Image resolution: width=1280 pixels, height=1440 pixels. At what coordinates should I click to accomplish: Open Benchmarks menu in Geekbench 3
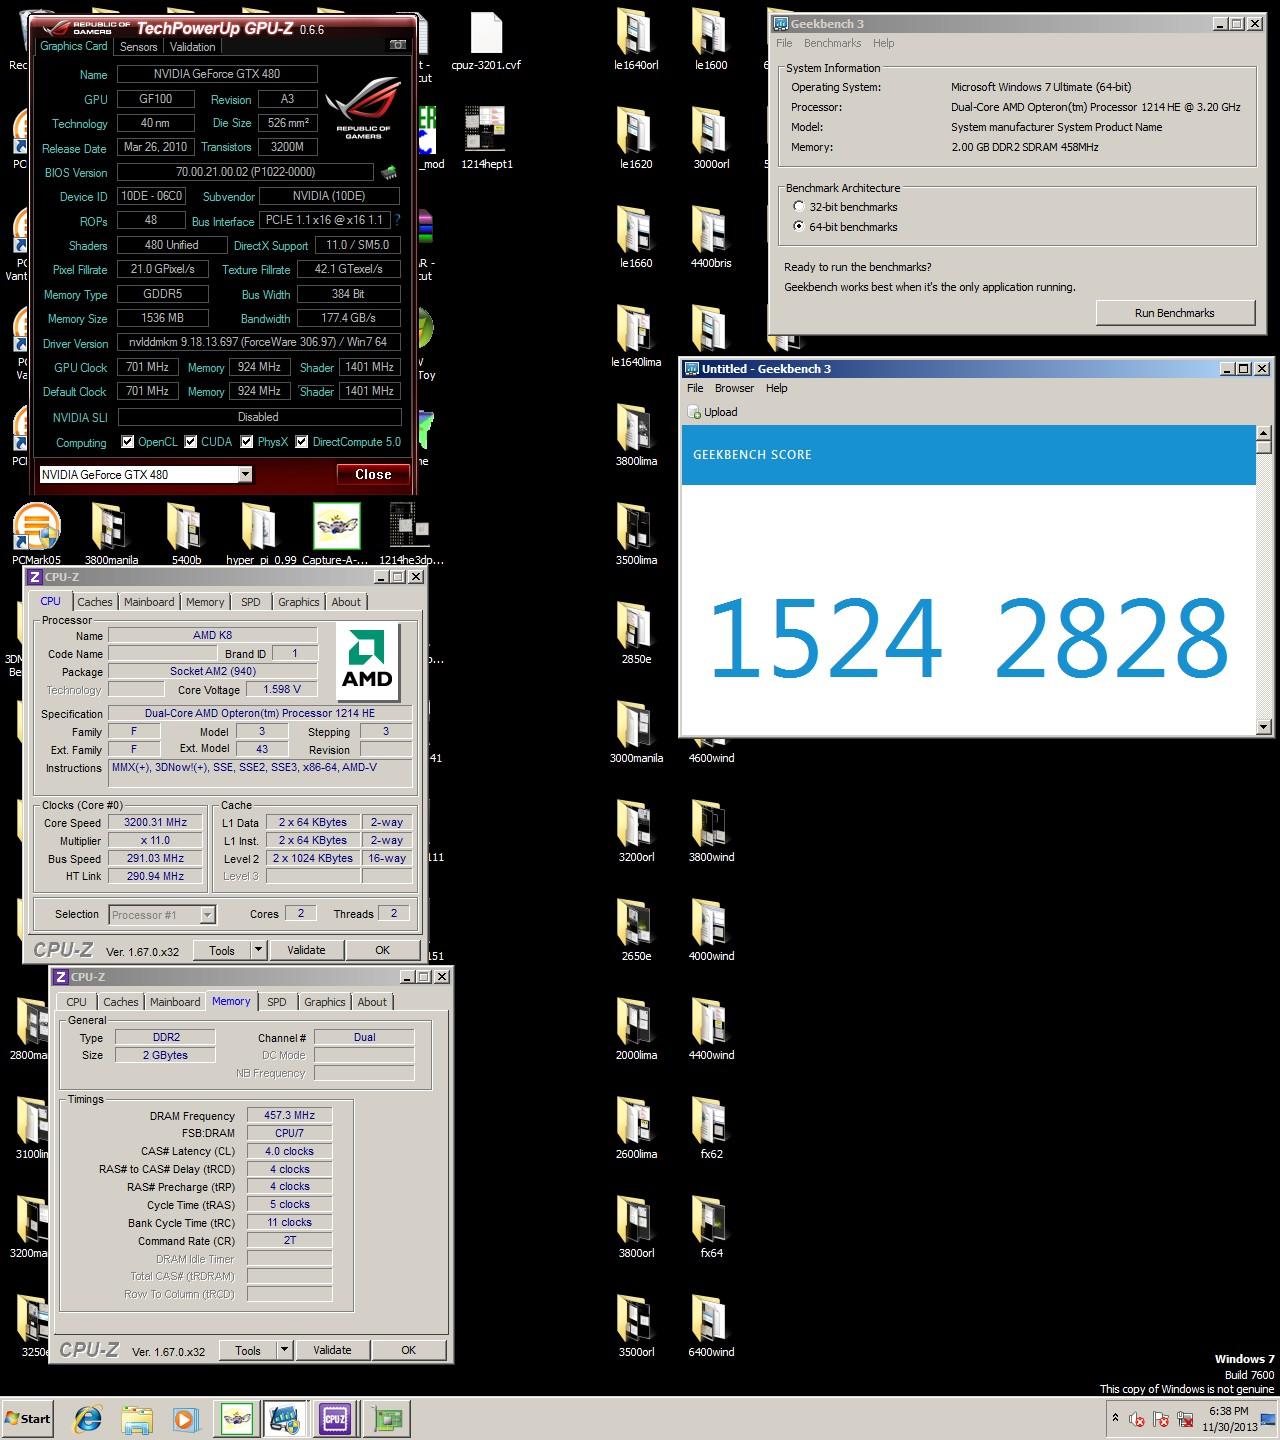click(x=832, y=43)
